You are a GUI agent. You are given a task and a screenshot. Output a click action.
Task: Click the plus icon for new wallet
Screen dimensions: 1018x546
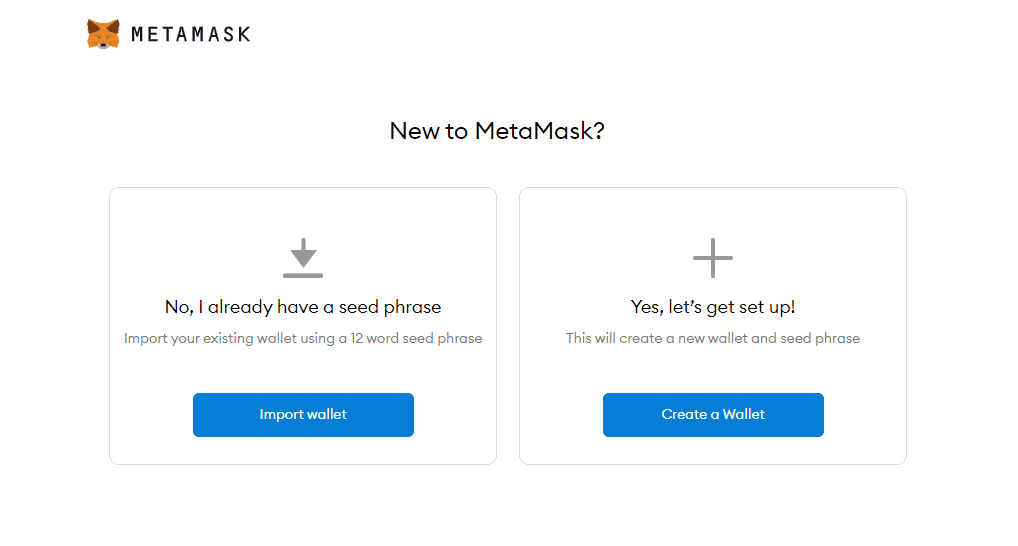(x=713, y=258)
